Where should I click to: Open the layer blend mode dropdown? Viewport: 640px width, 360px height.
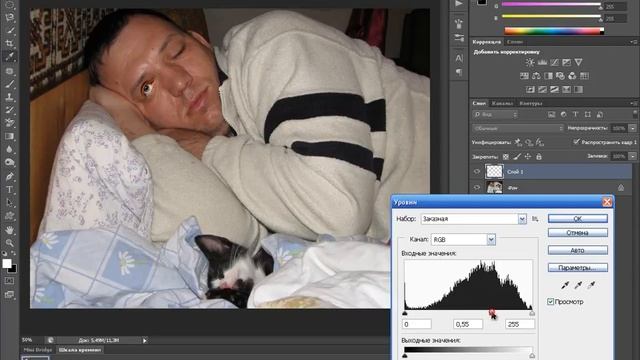point(518,128)
